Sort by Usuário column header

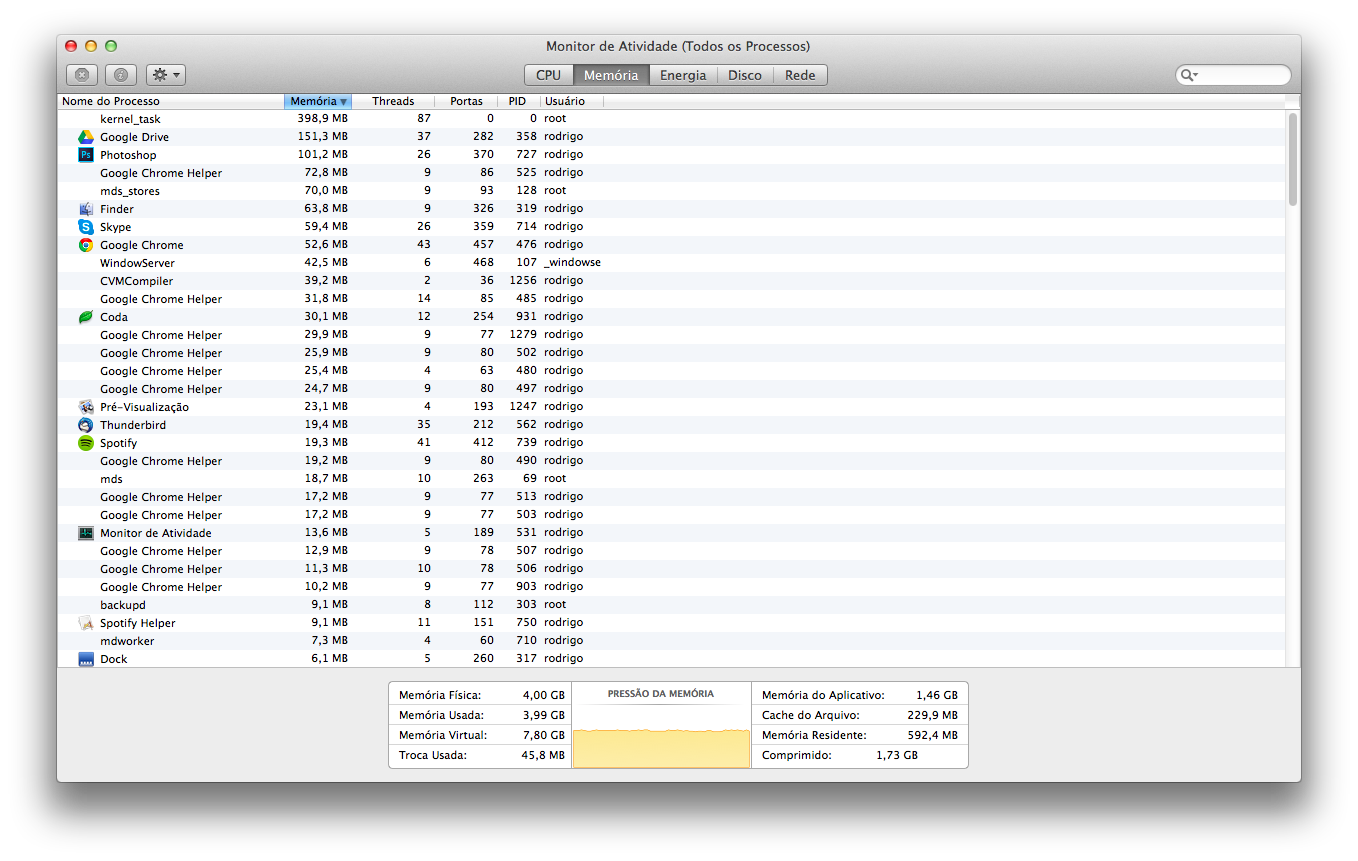point(571,101)
